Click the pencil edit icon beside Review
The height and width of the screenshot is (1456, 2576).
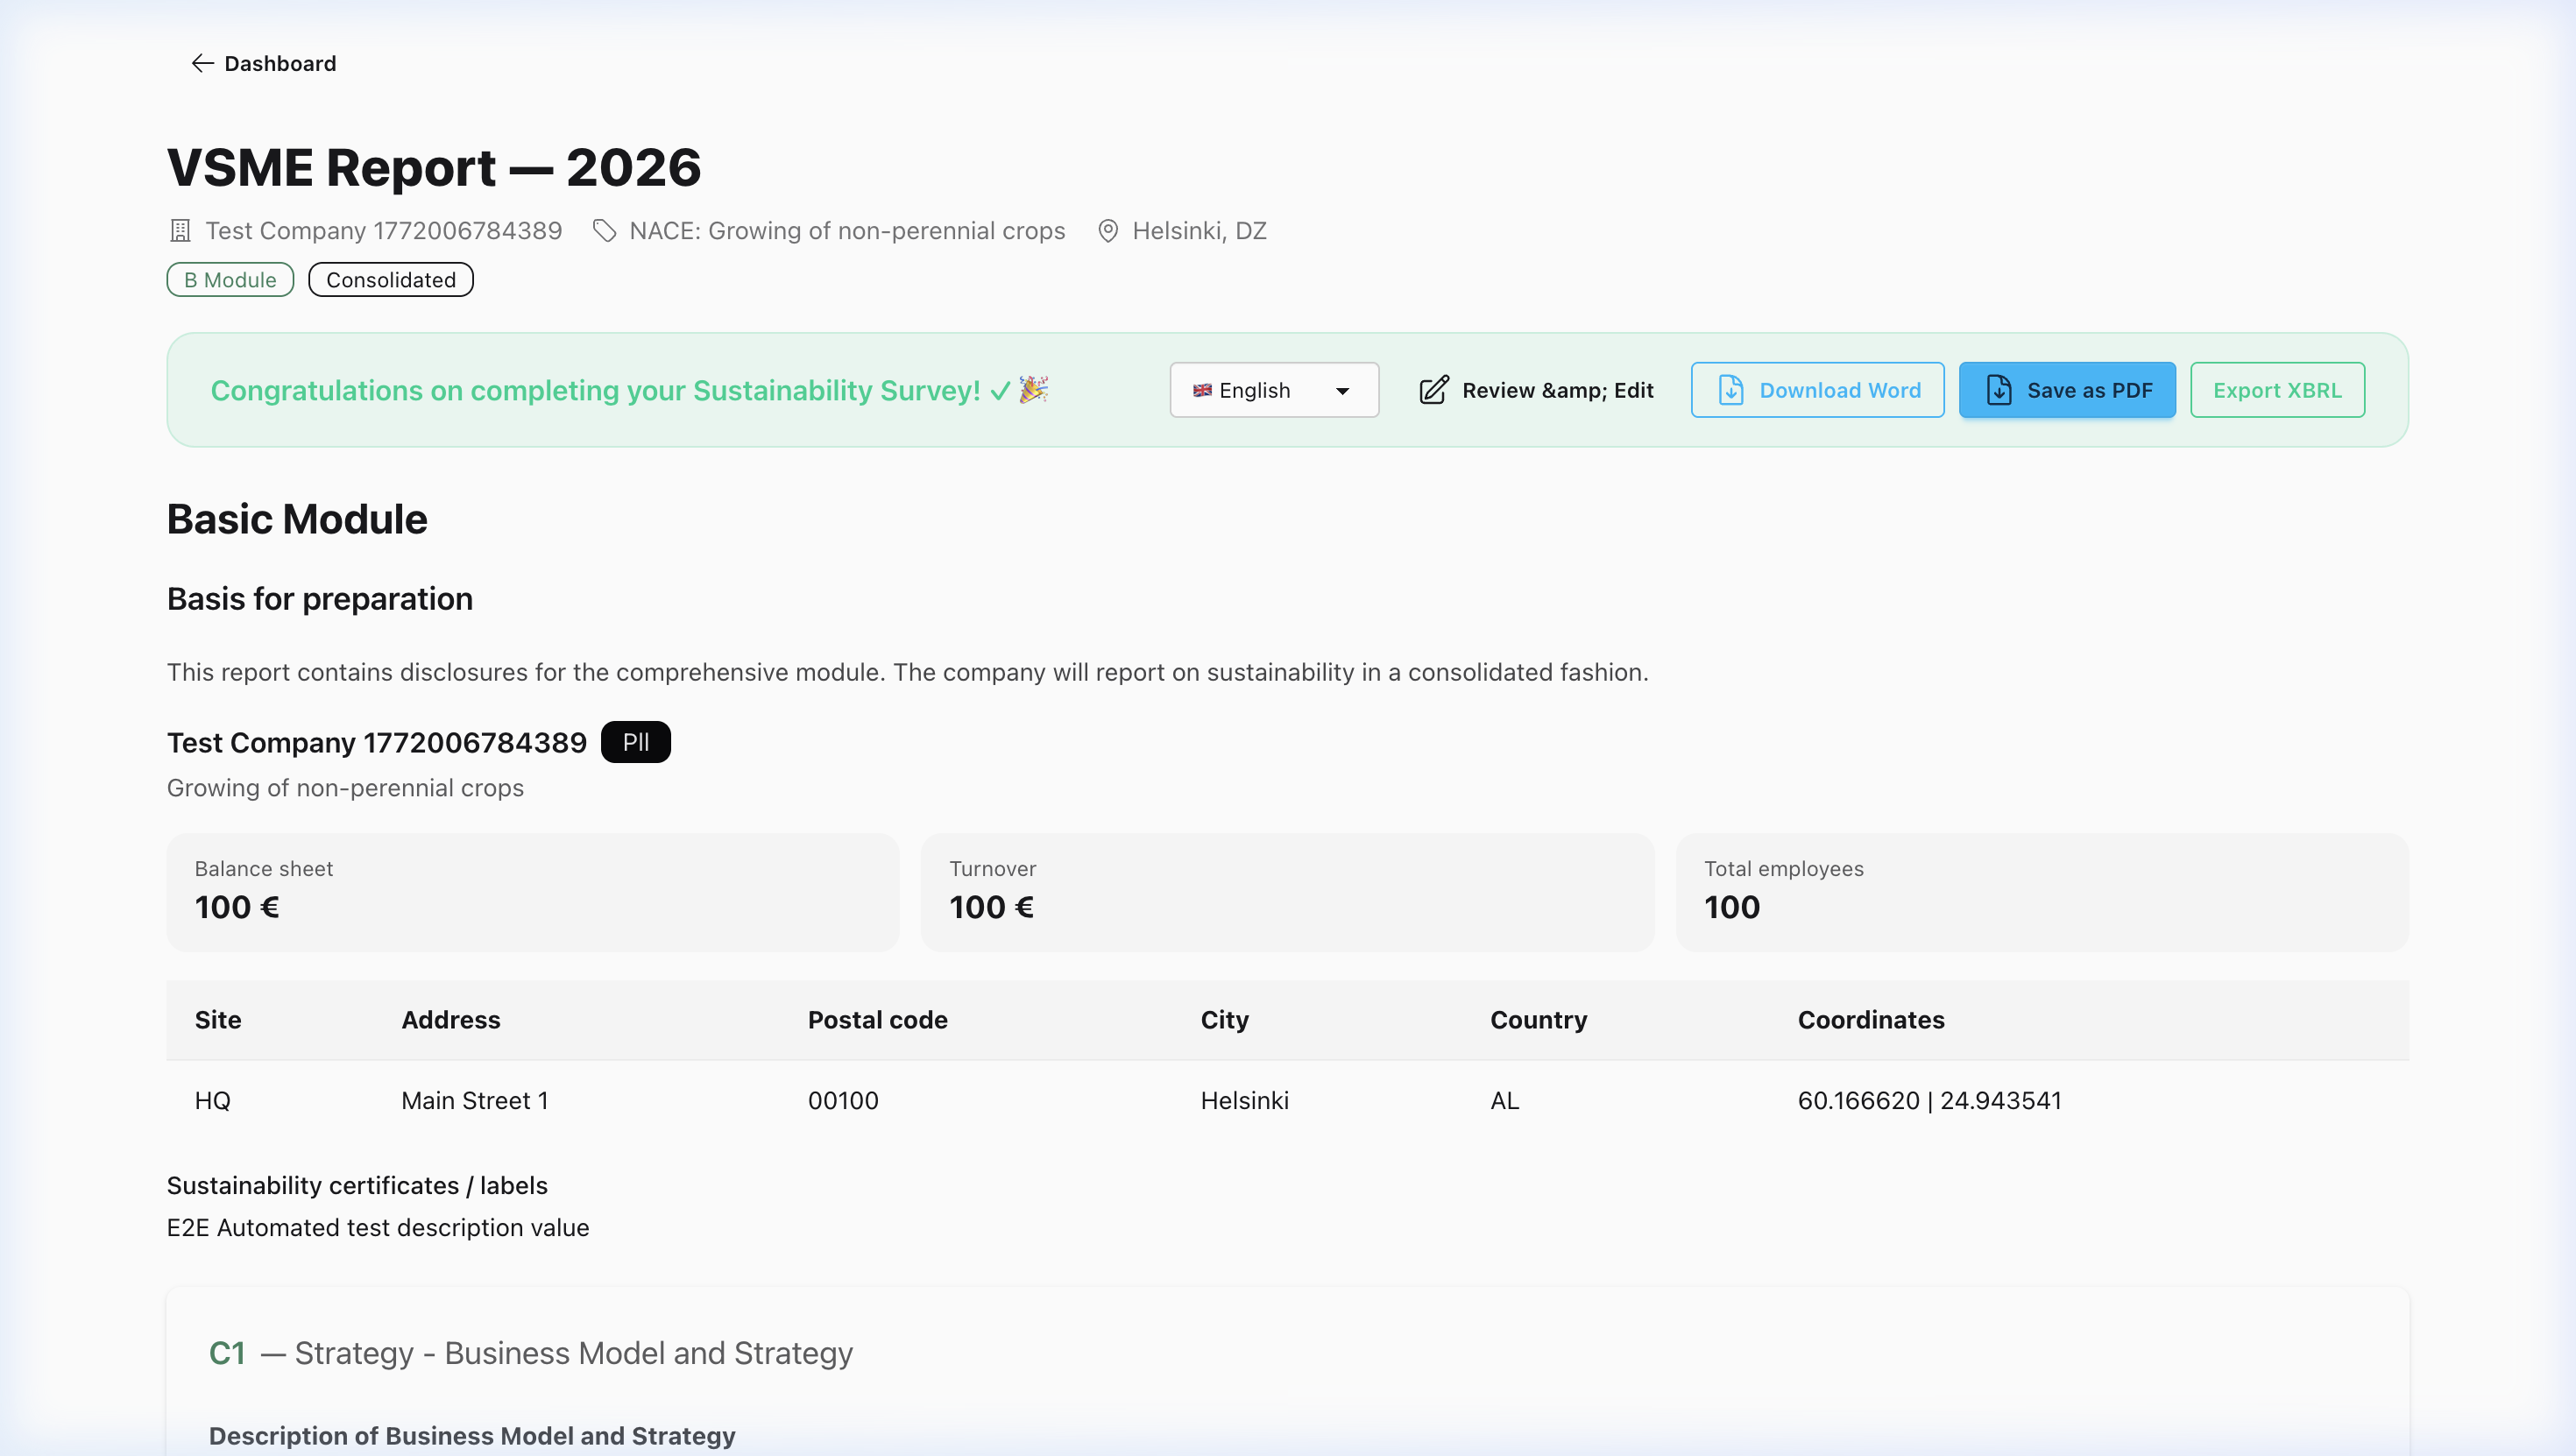(1433, 390)
